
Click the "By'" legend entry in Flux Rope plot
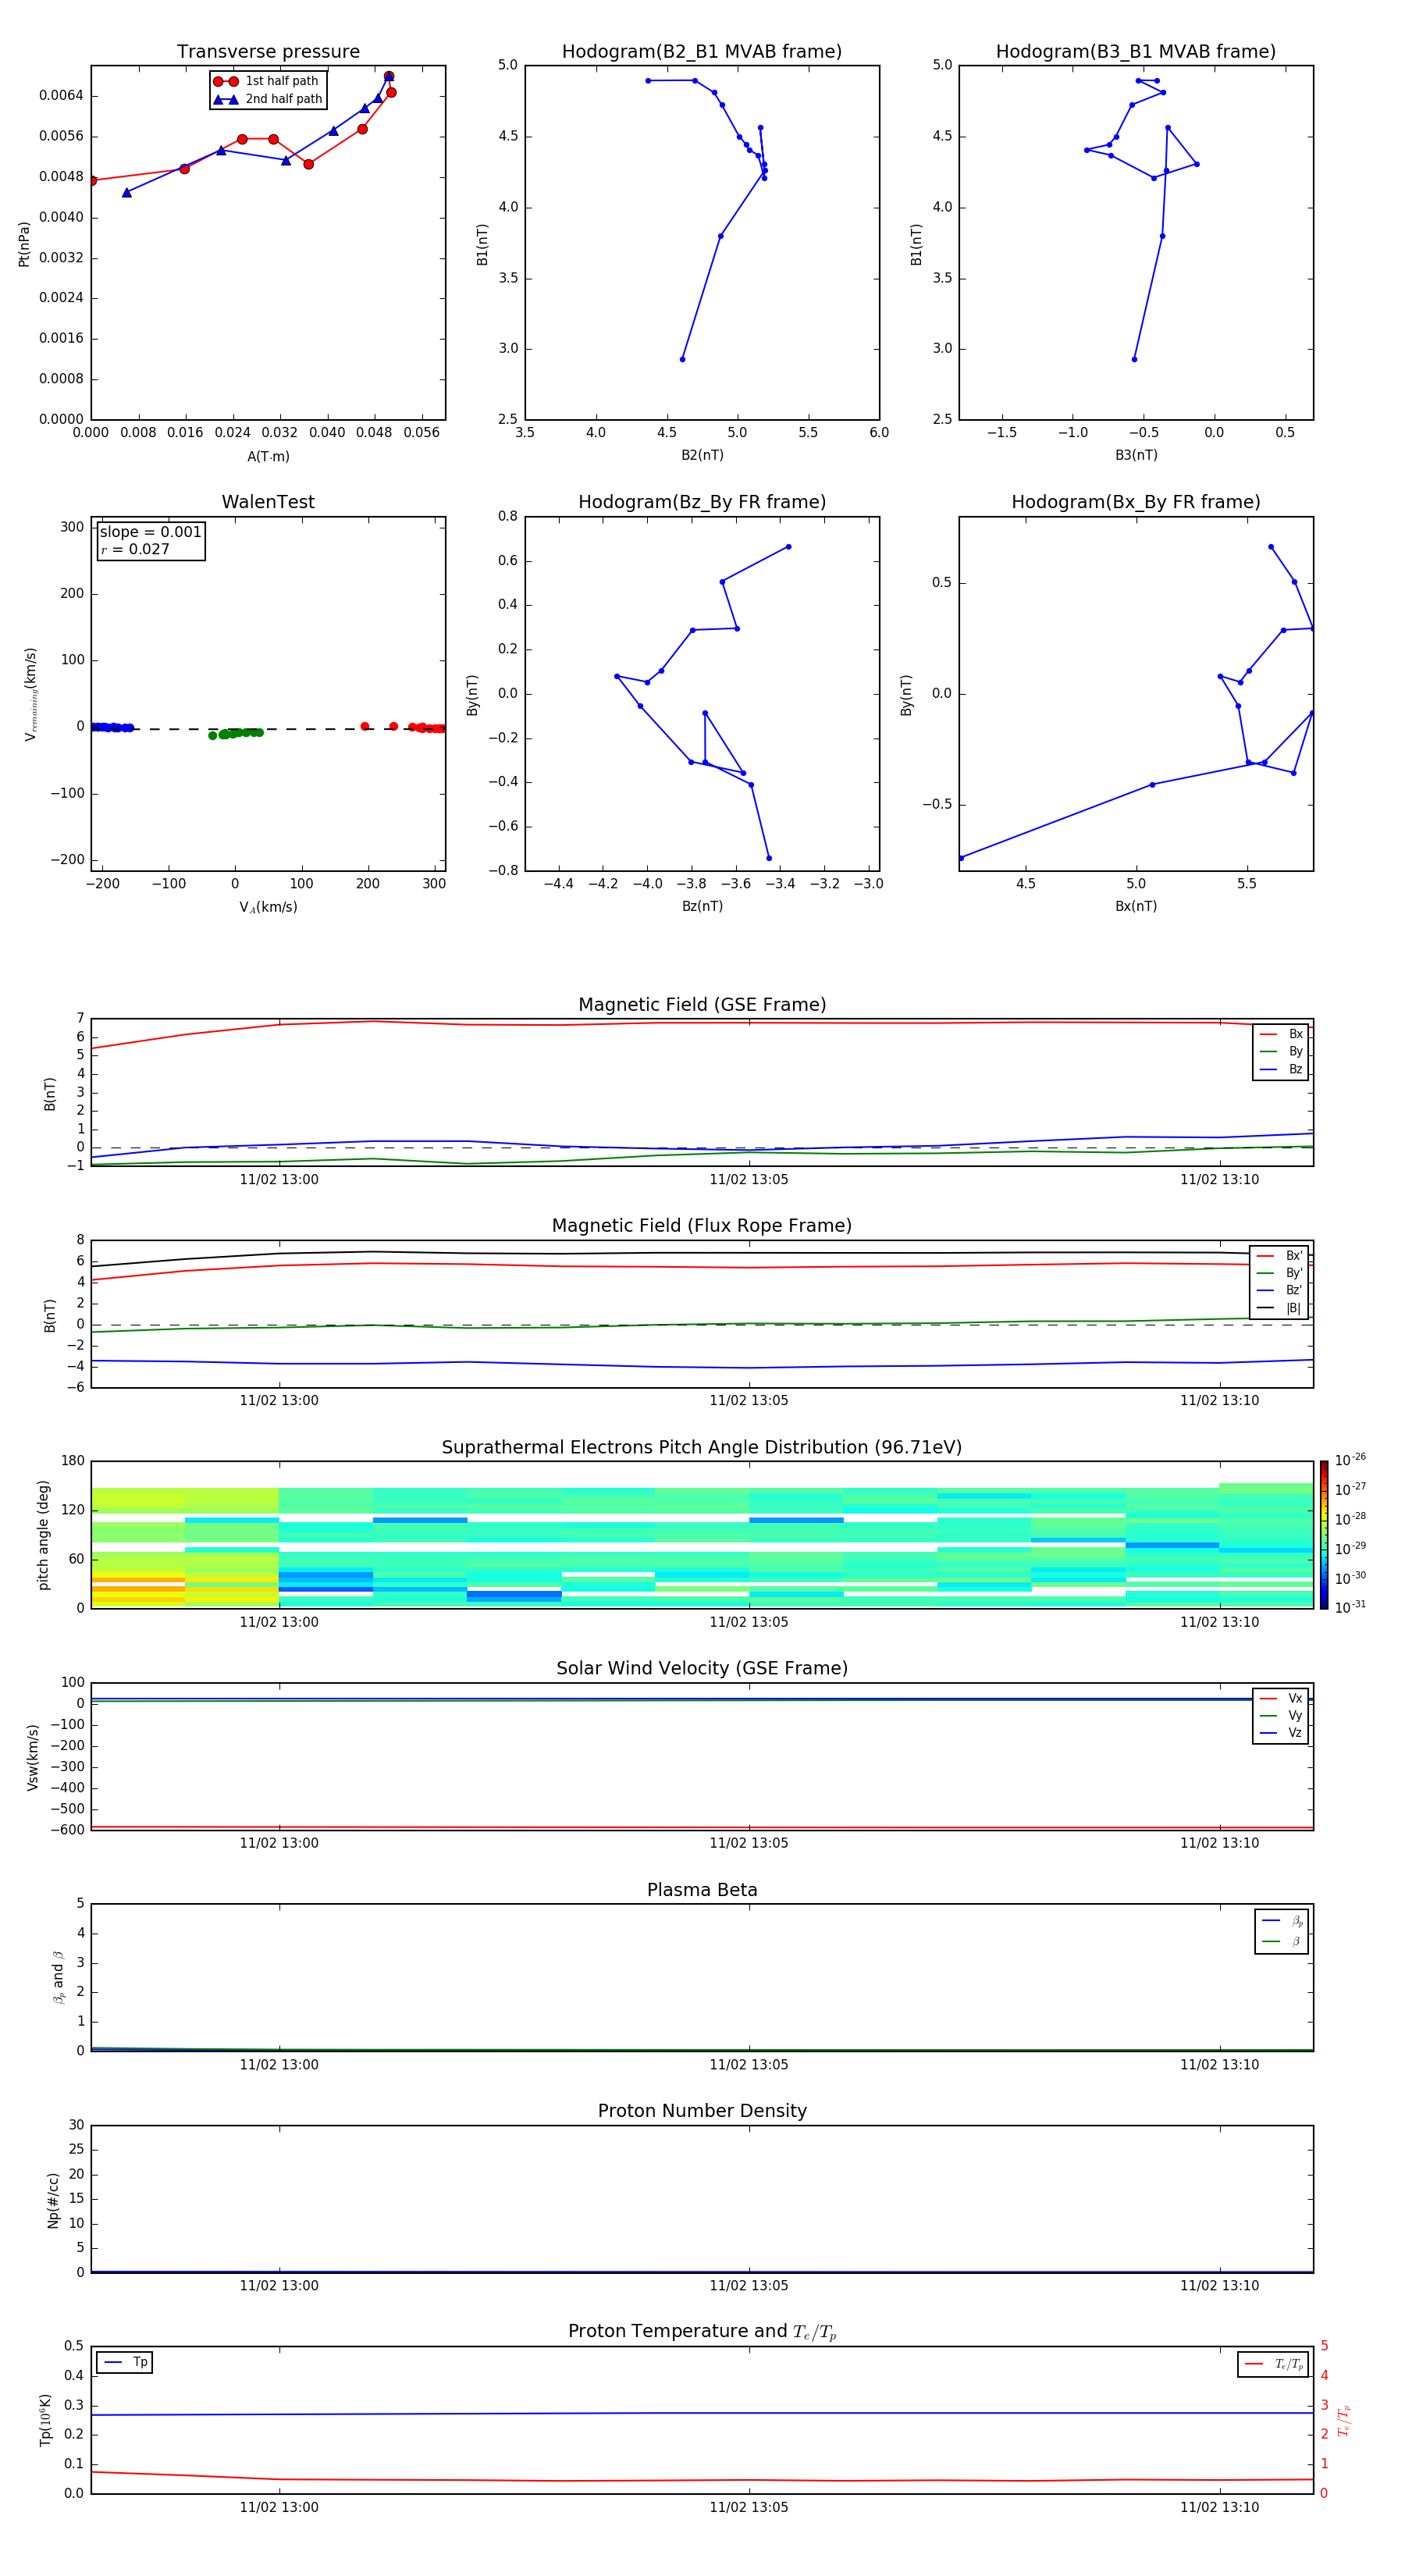tap(1280, 1273)
